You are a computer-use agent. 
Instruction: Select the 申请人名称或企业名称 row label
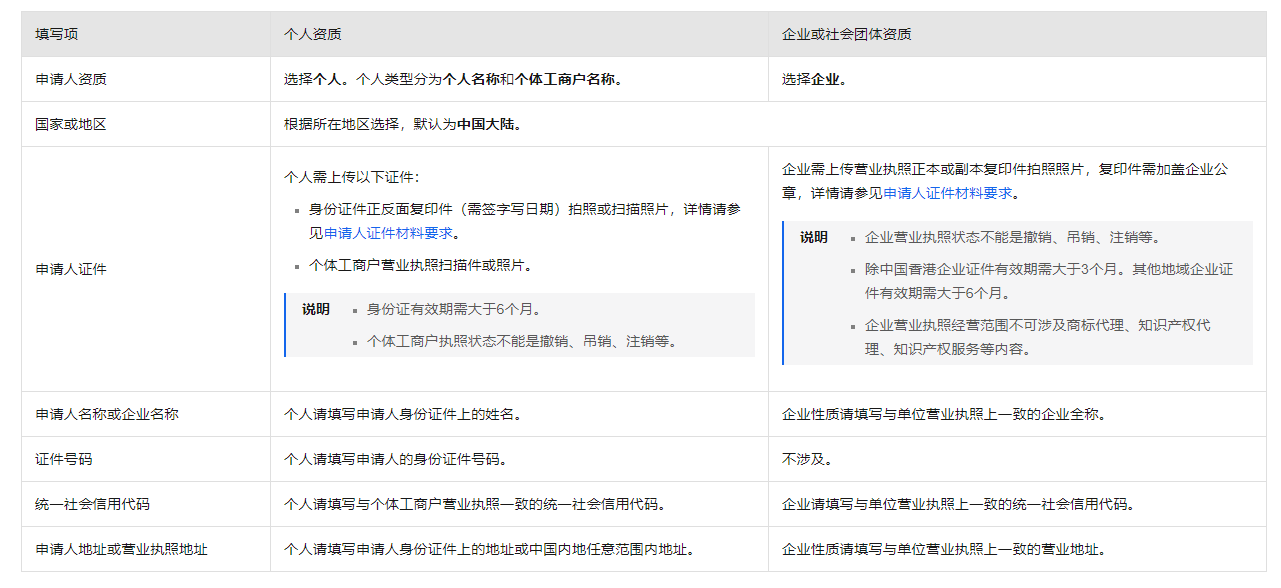[x=107, y=413]
